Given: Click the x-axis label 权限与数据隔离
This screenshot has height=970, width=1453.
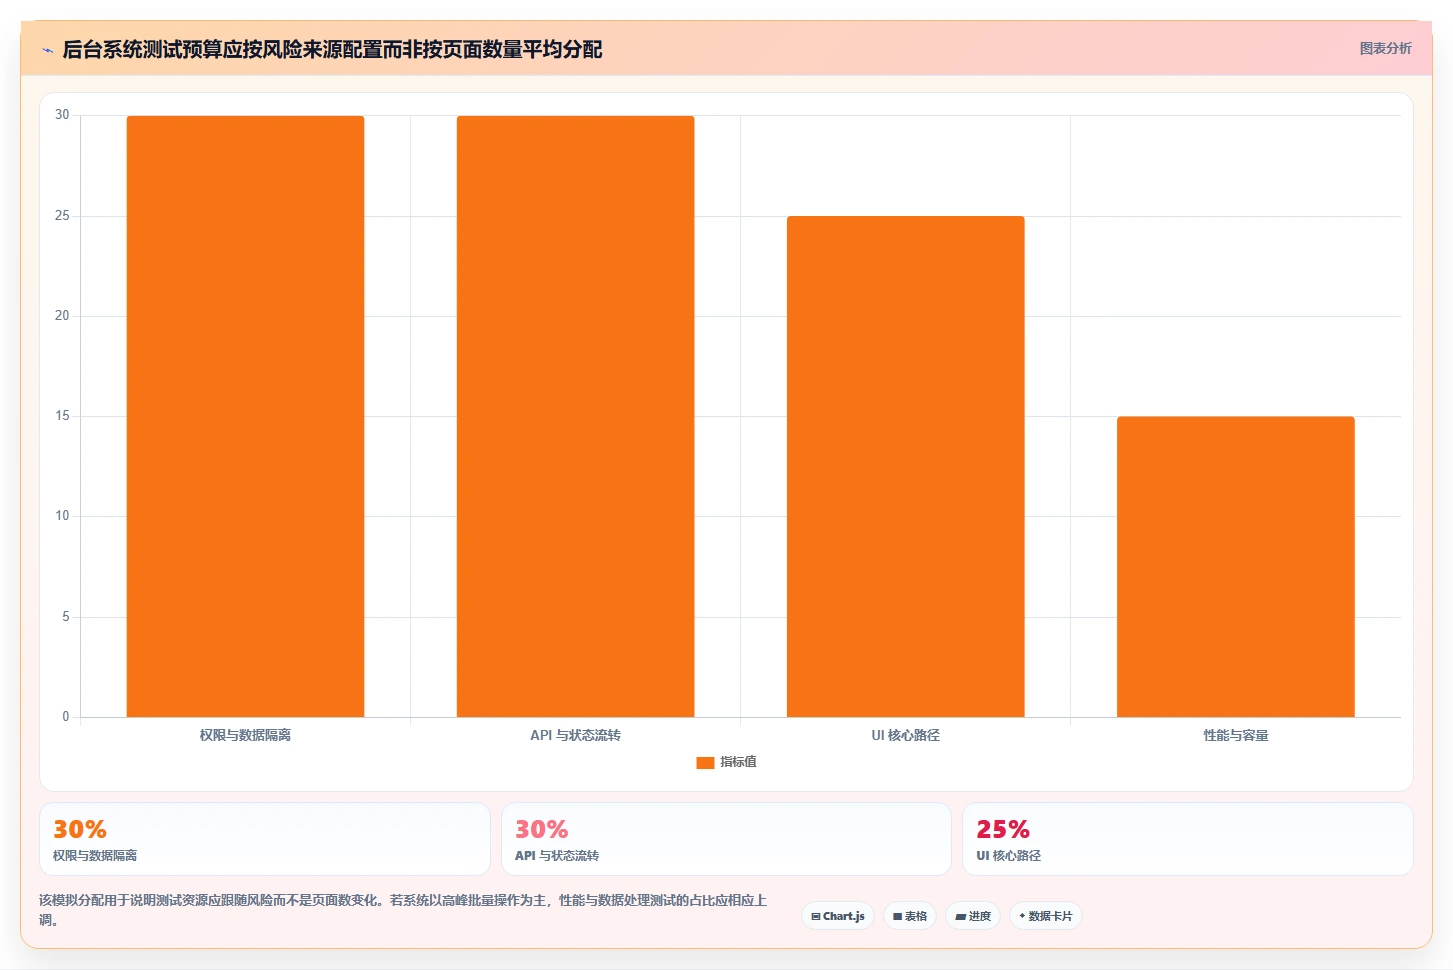Looking at the screenshot, I should [245, 735].
